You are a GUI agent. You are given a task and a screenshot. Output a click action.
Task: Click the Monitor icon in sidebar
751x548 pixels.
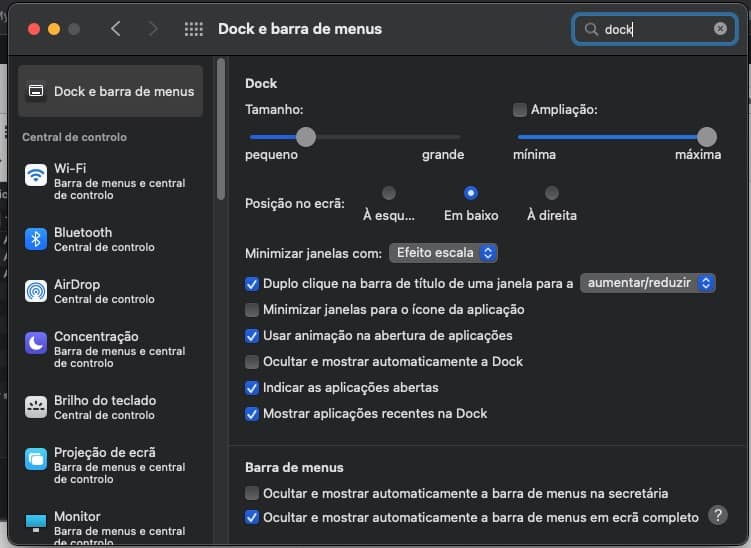coord(36,522)
